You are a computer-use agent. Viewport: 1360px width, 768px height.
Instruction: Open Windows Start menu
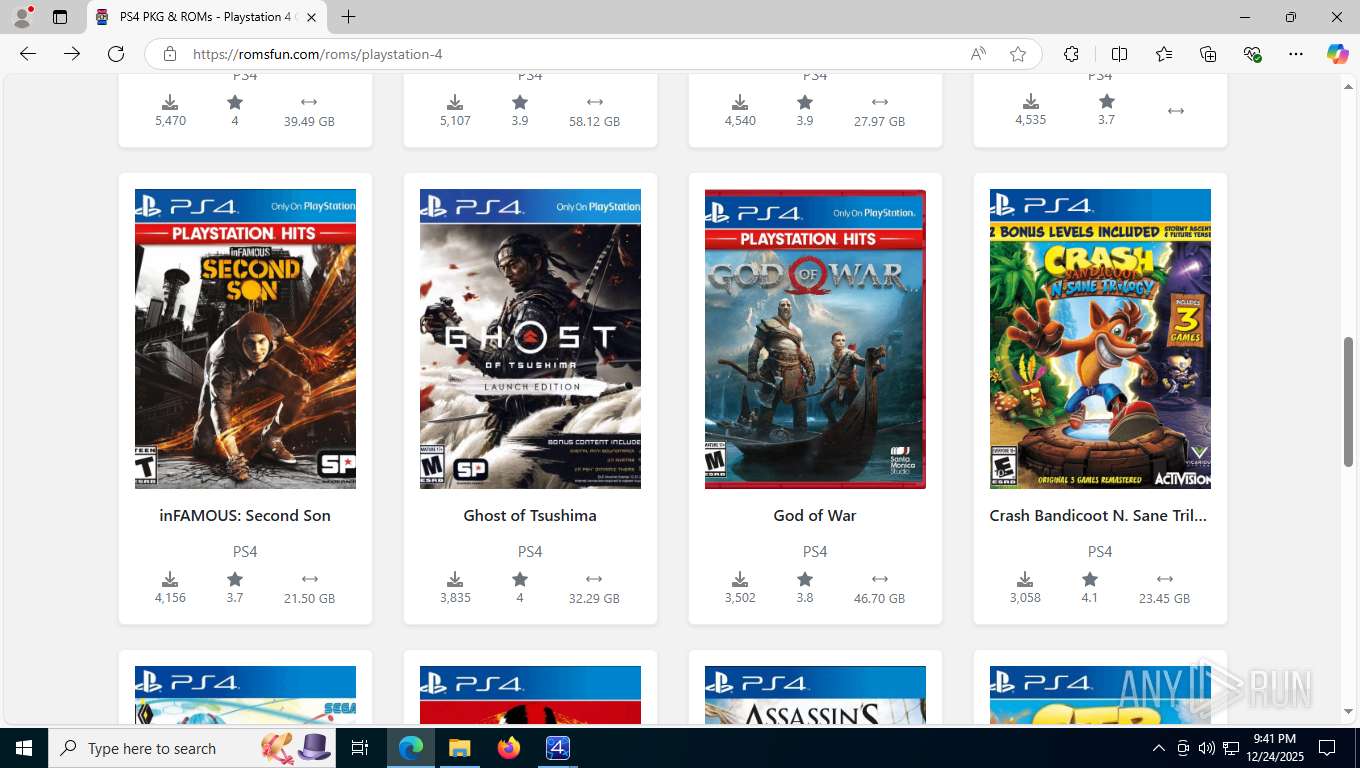tap(24, 748)
